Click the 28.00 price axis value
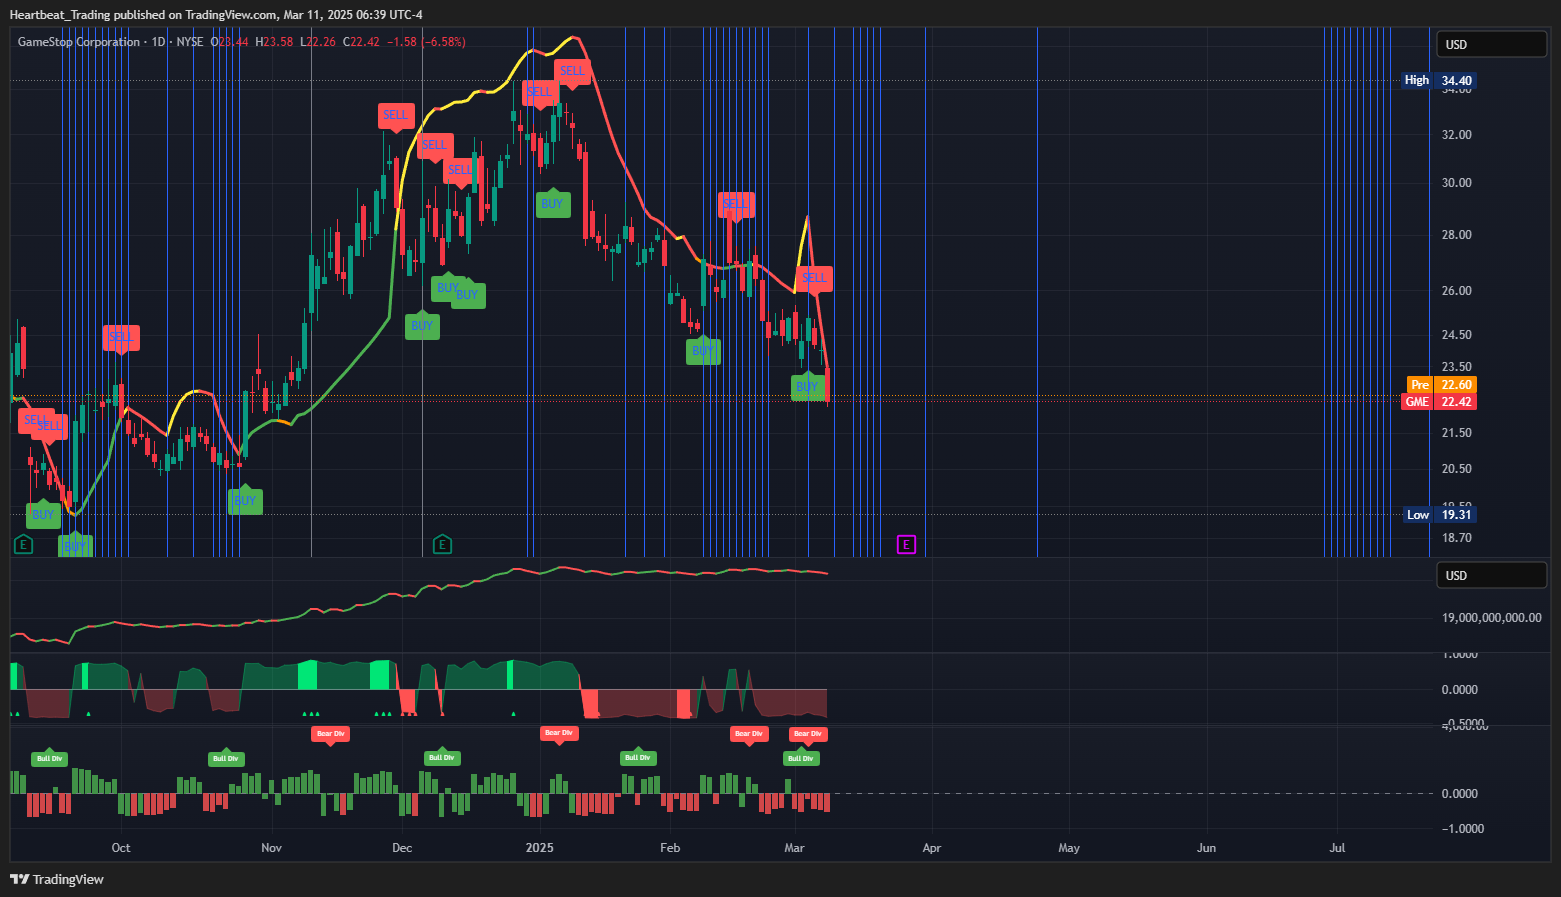This screenshot has width=1561, height=897. coord(1456,235)
